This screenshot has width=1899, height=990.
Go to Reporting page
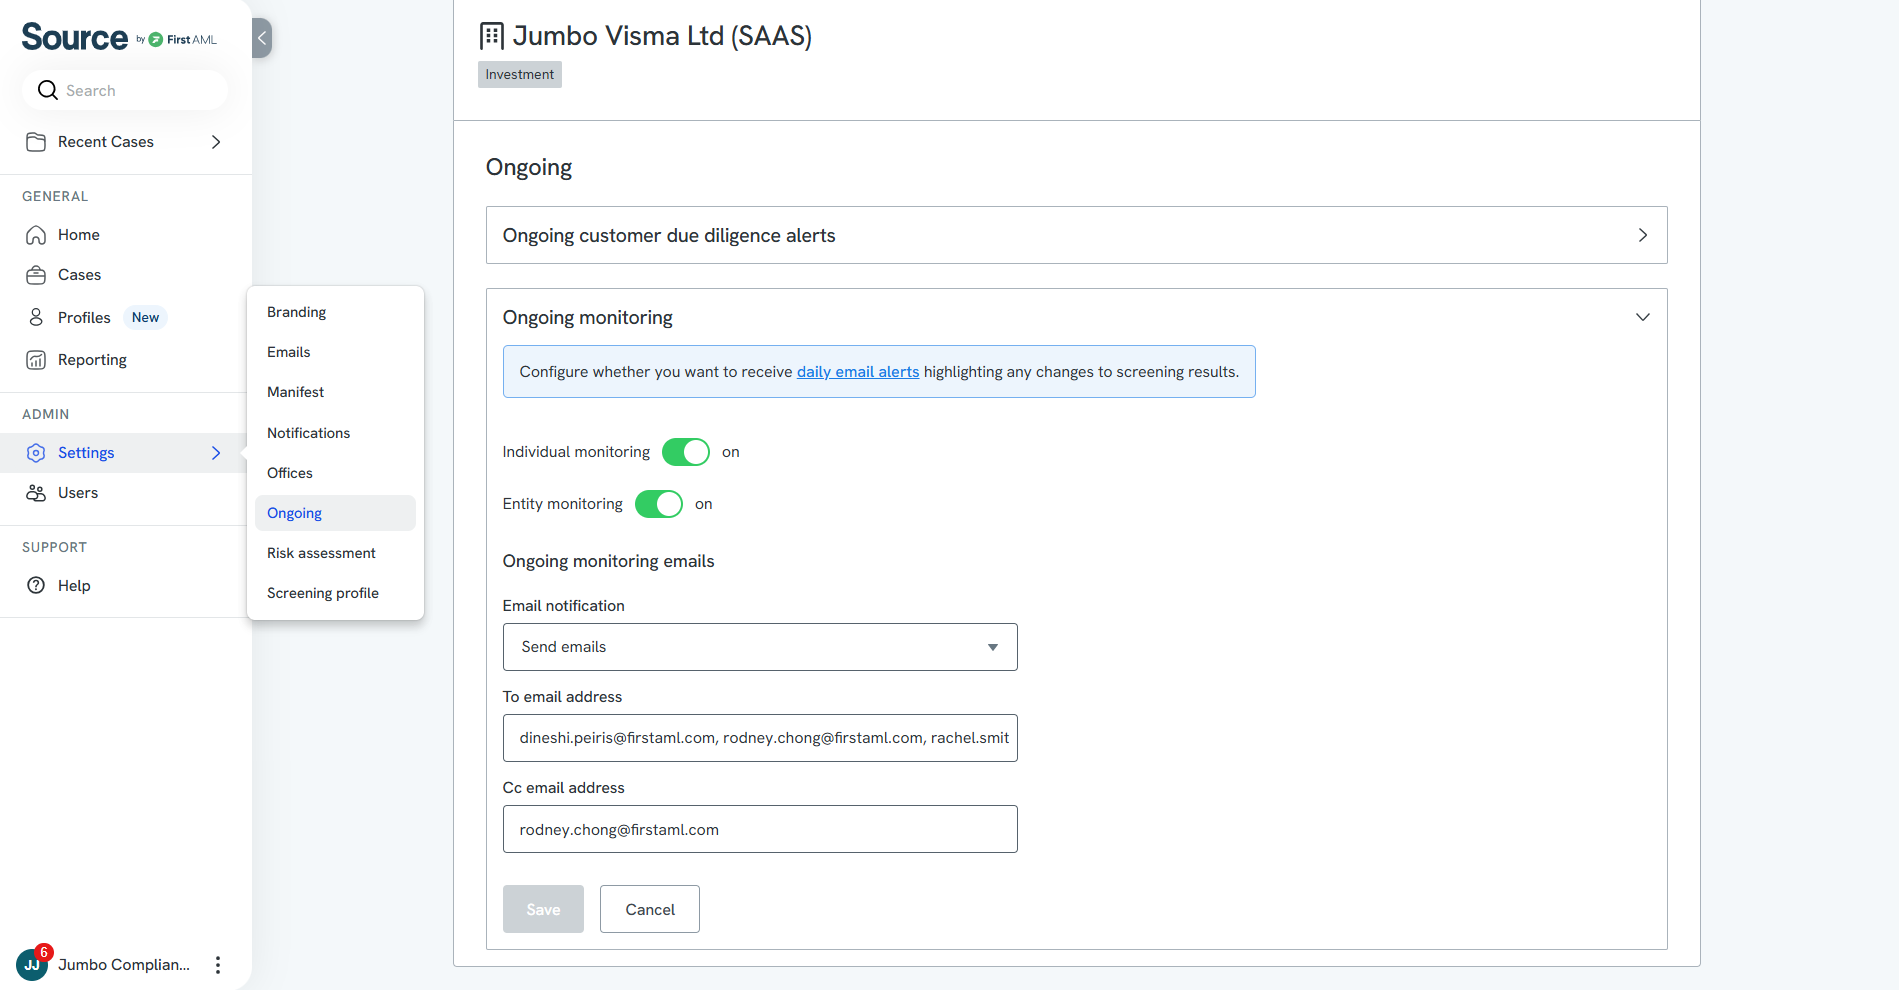92,360
